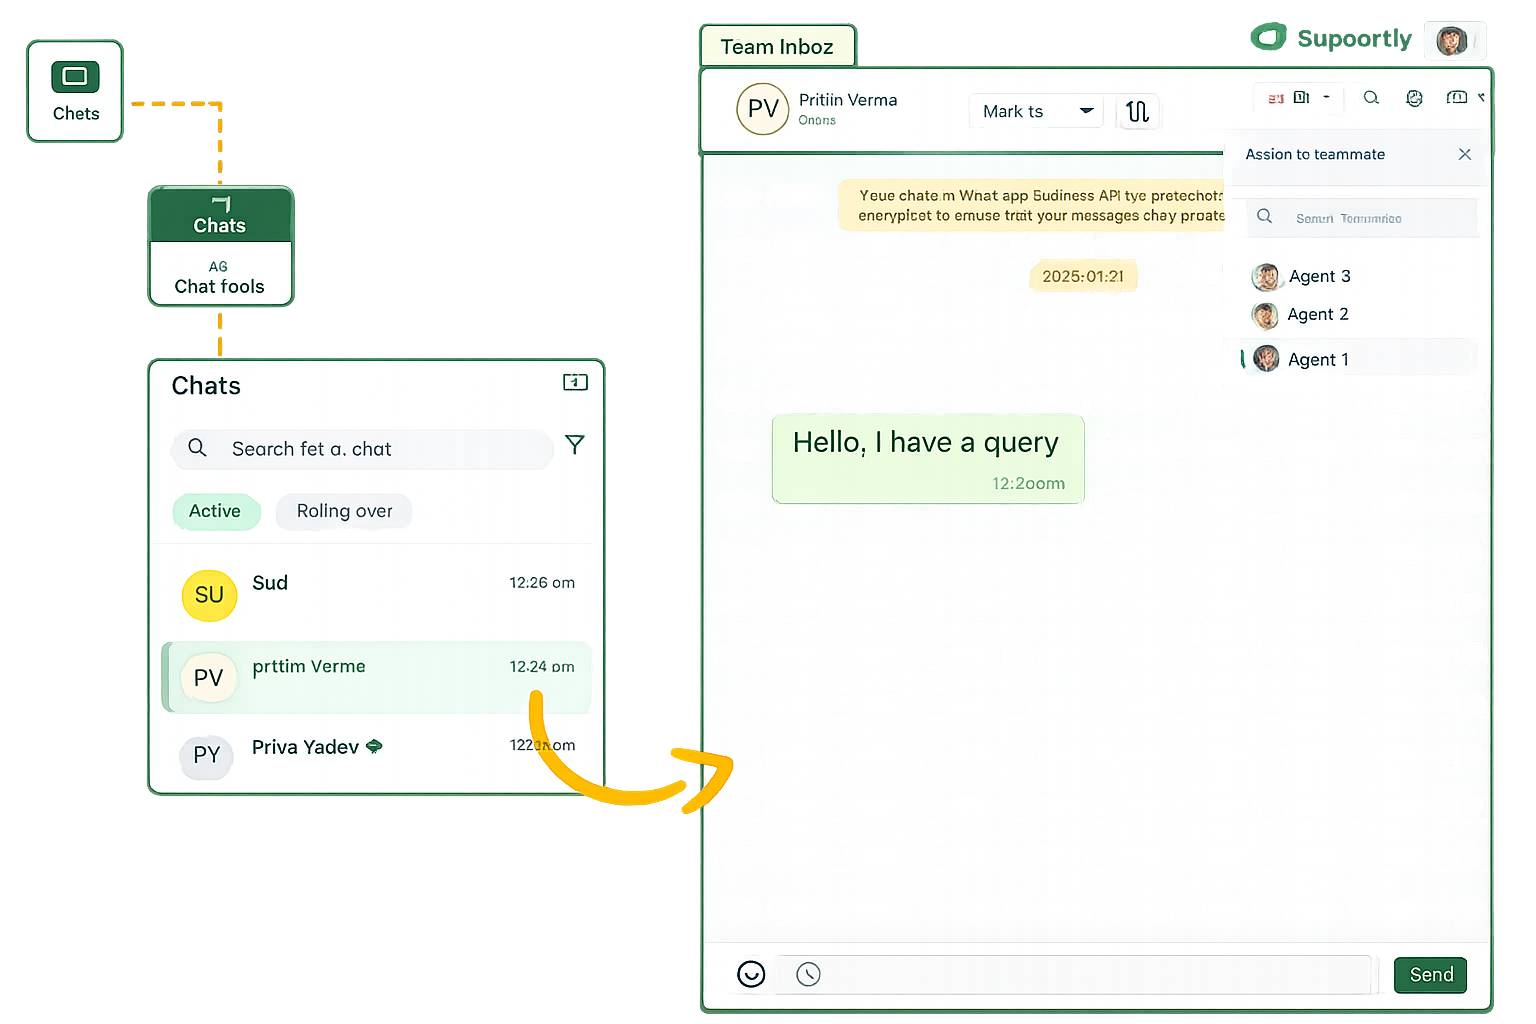Open the chat filter funnel icon
1536x1024 pixels.
pos(574,444)
